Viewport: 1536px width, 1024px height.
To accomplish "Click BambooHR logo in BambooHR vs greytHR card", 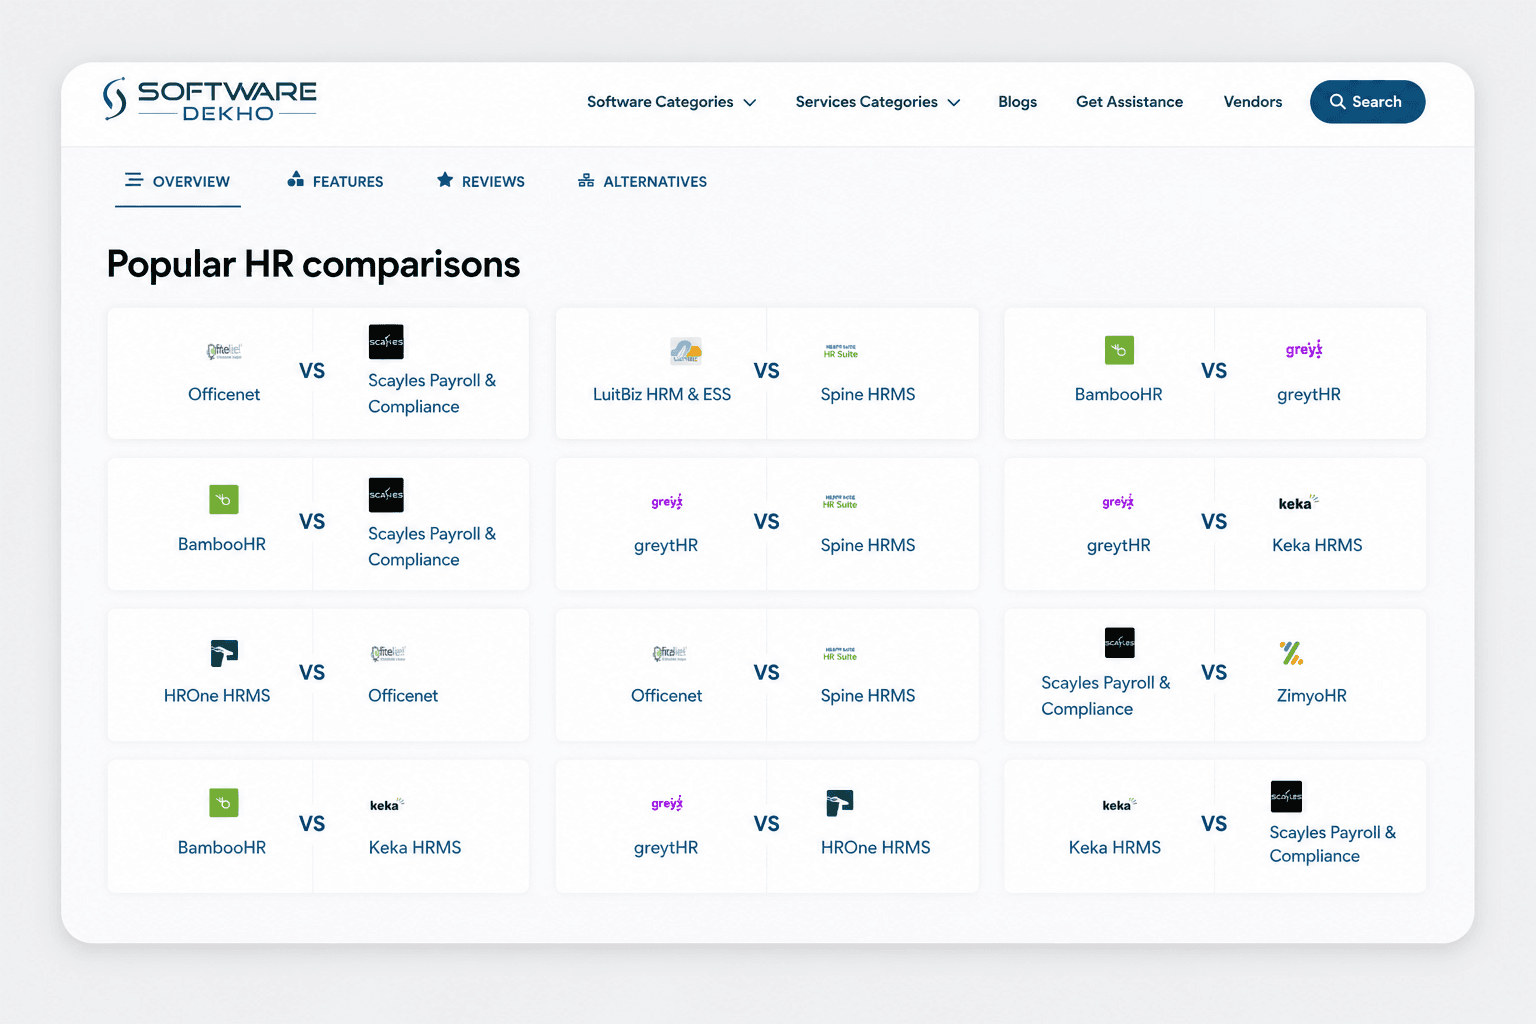I will click(1119, 350).
